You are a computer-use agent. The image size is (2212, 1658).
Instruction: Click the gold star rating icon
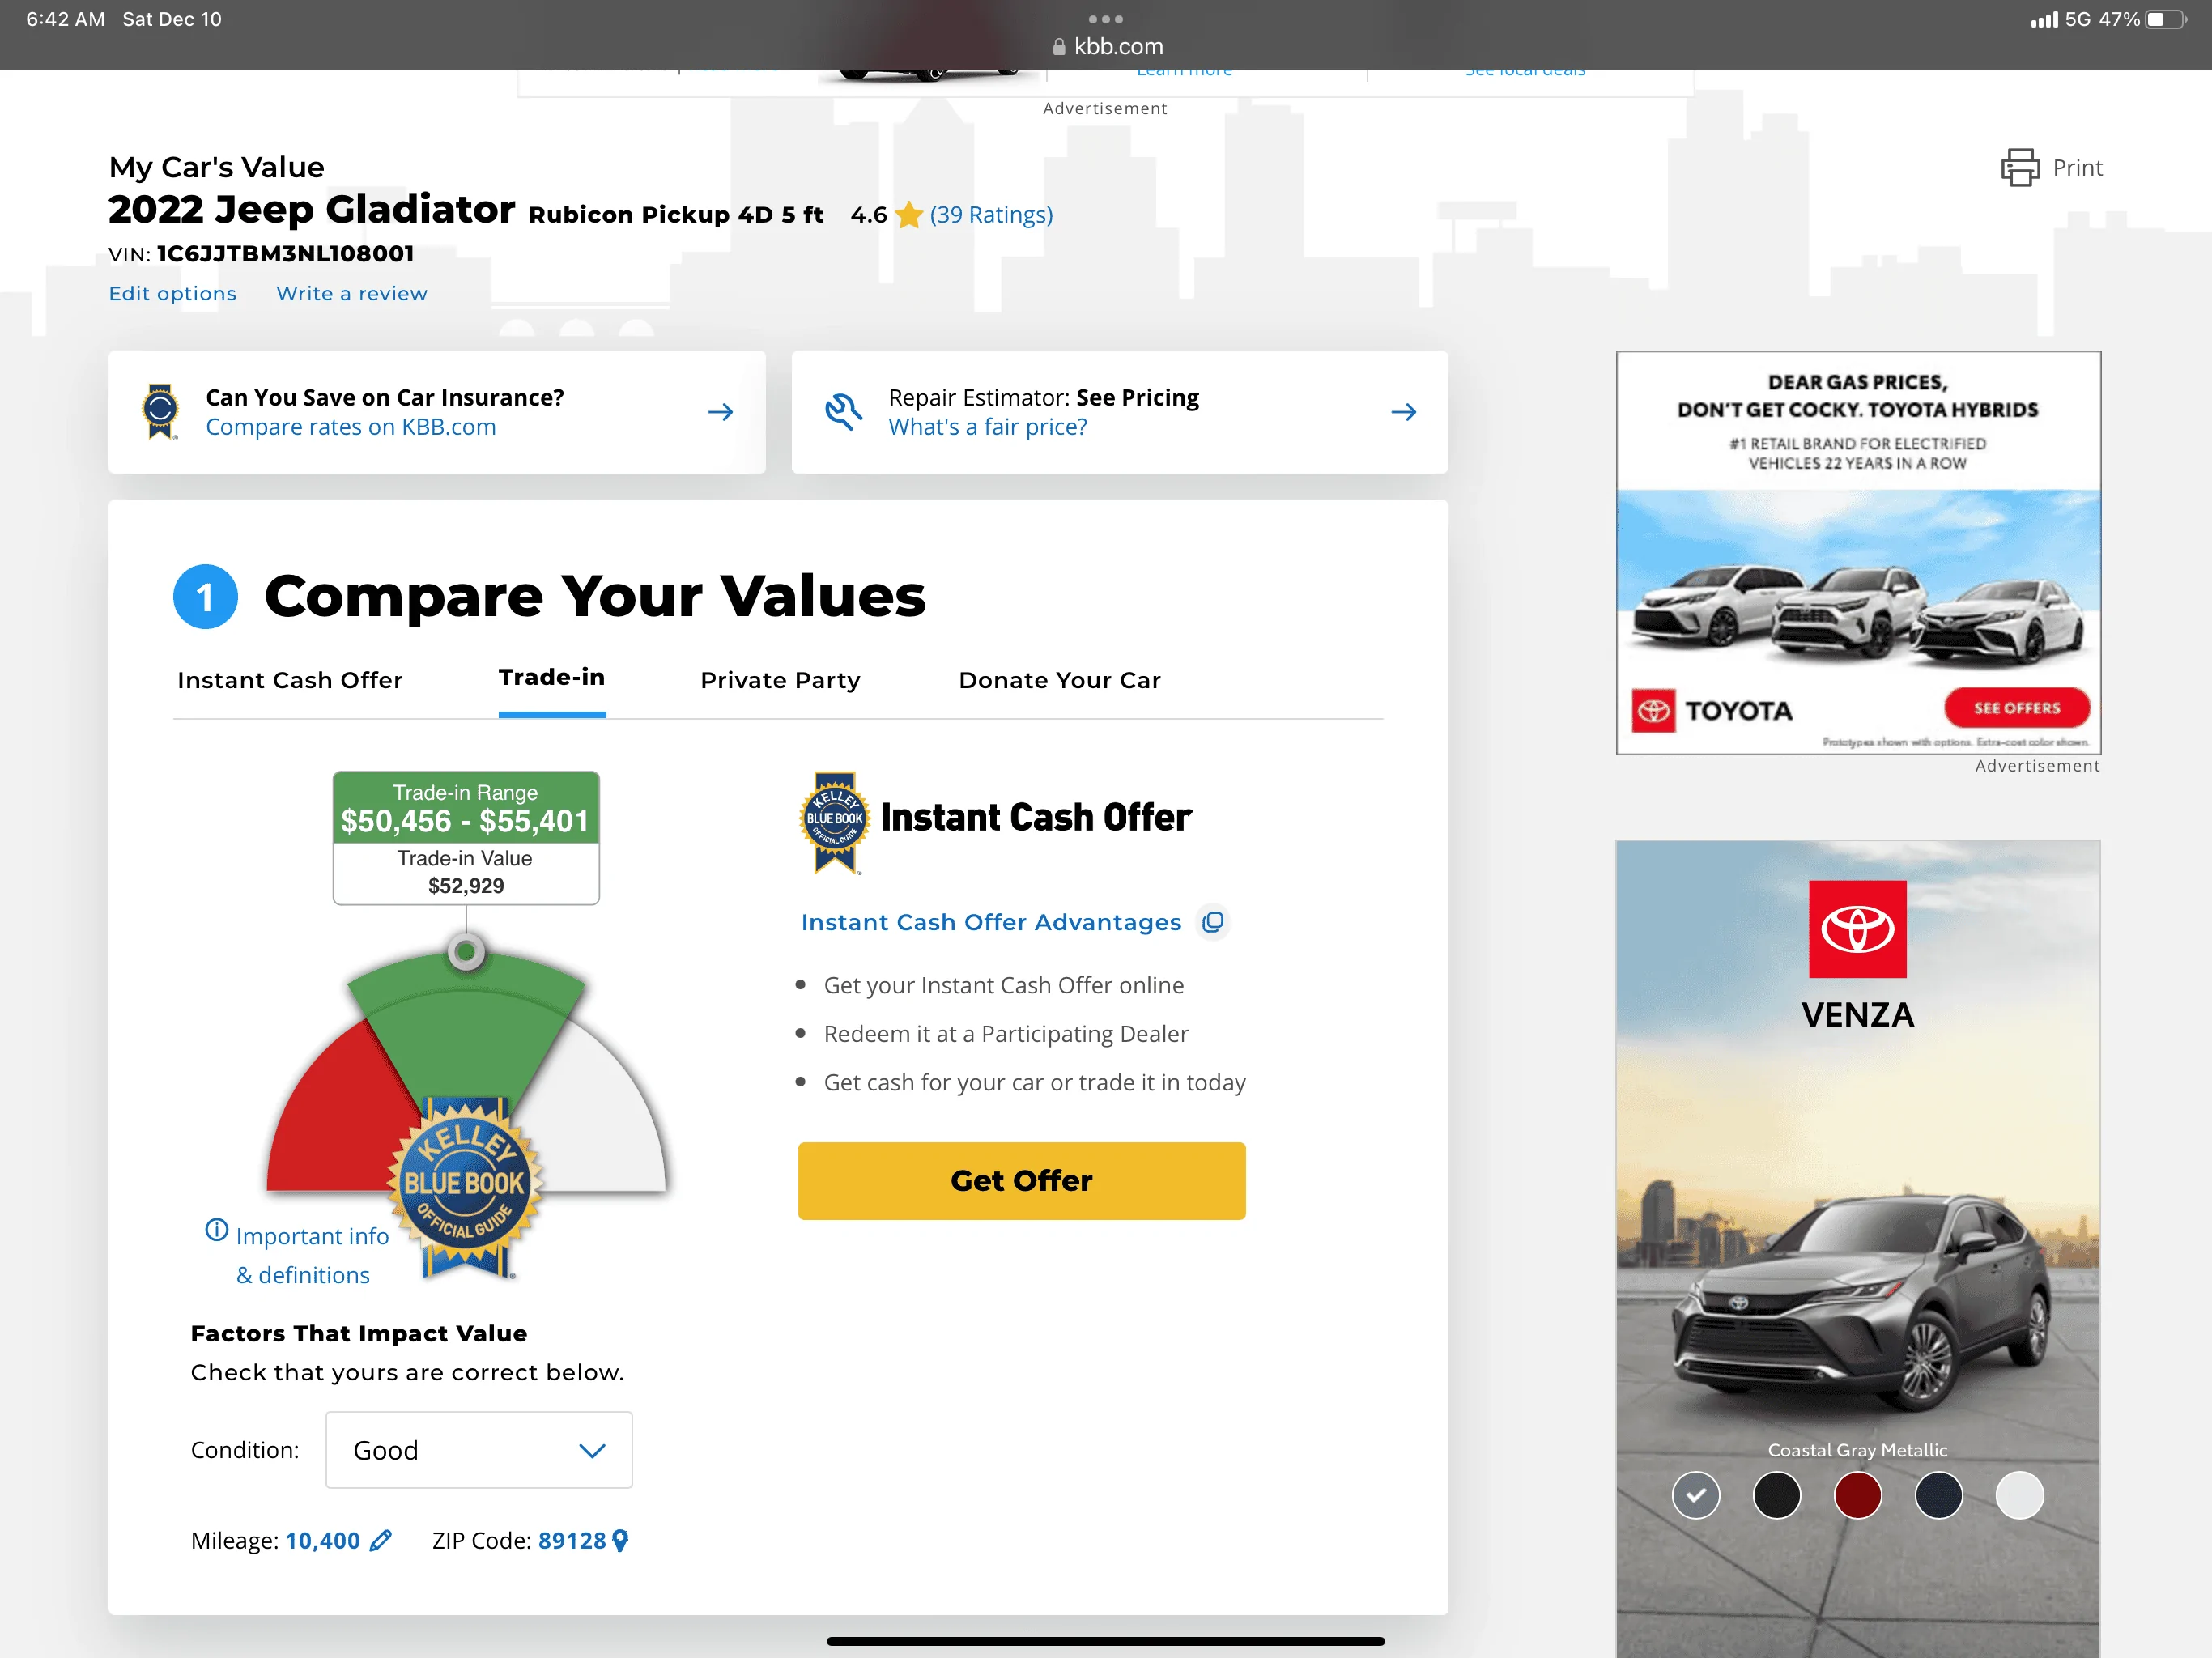909,215
